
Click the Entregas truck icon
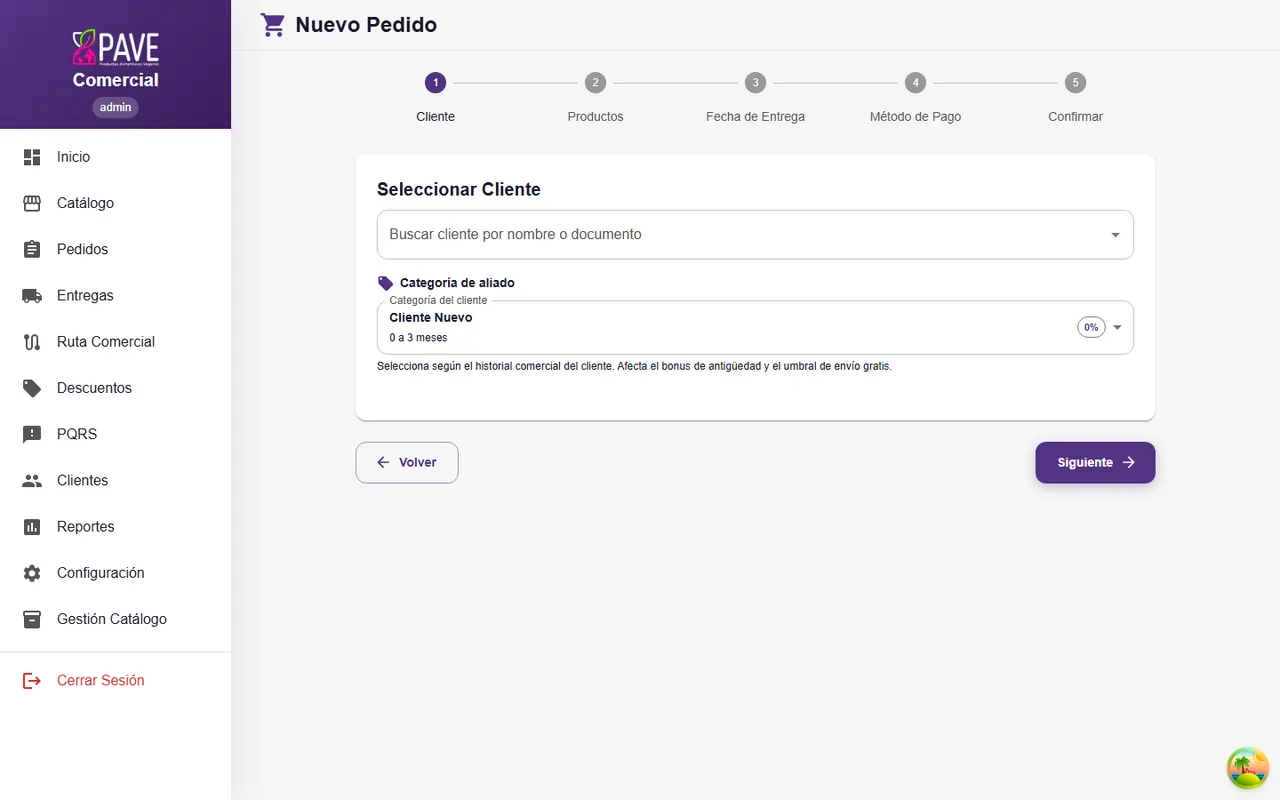coord(32,296)
